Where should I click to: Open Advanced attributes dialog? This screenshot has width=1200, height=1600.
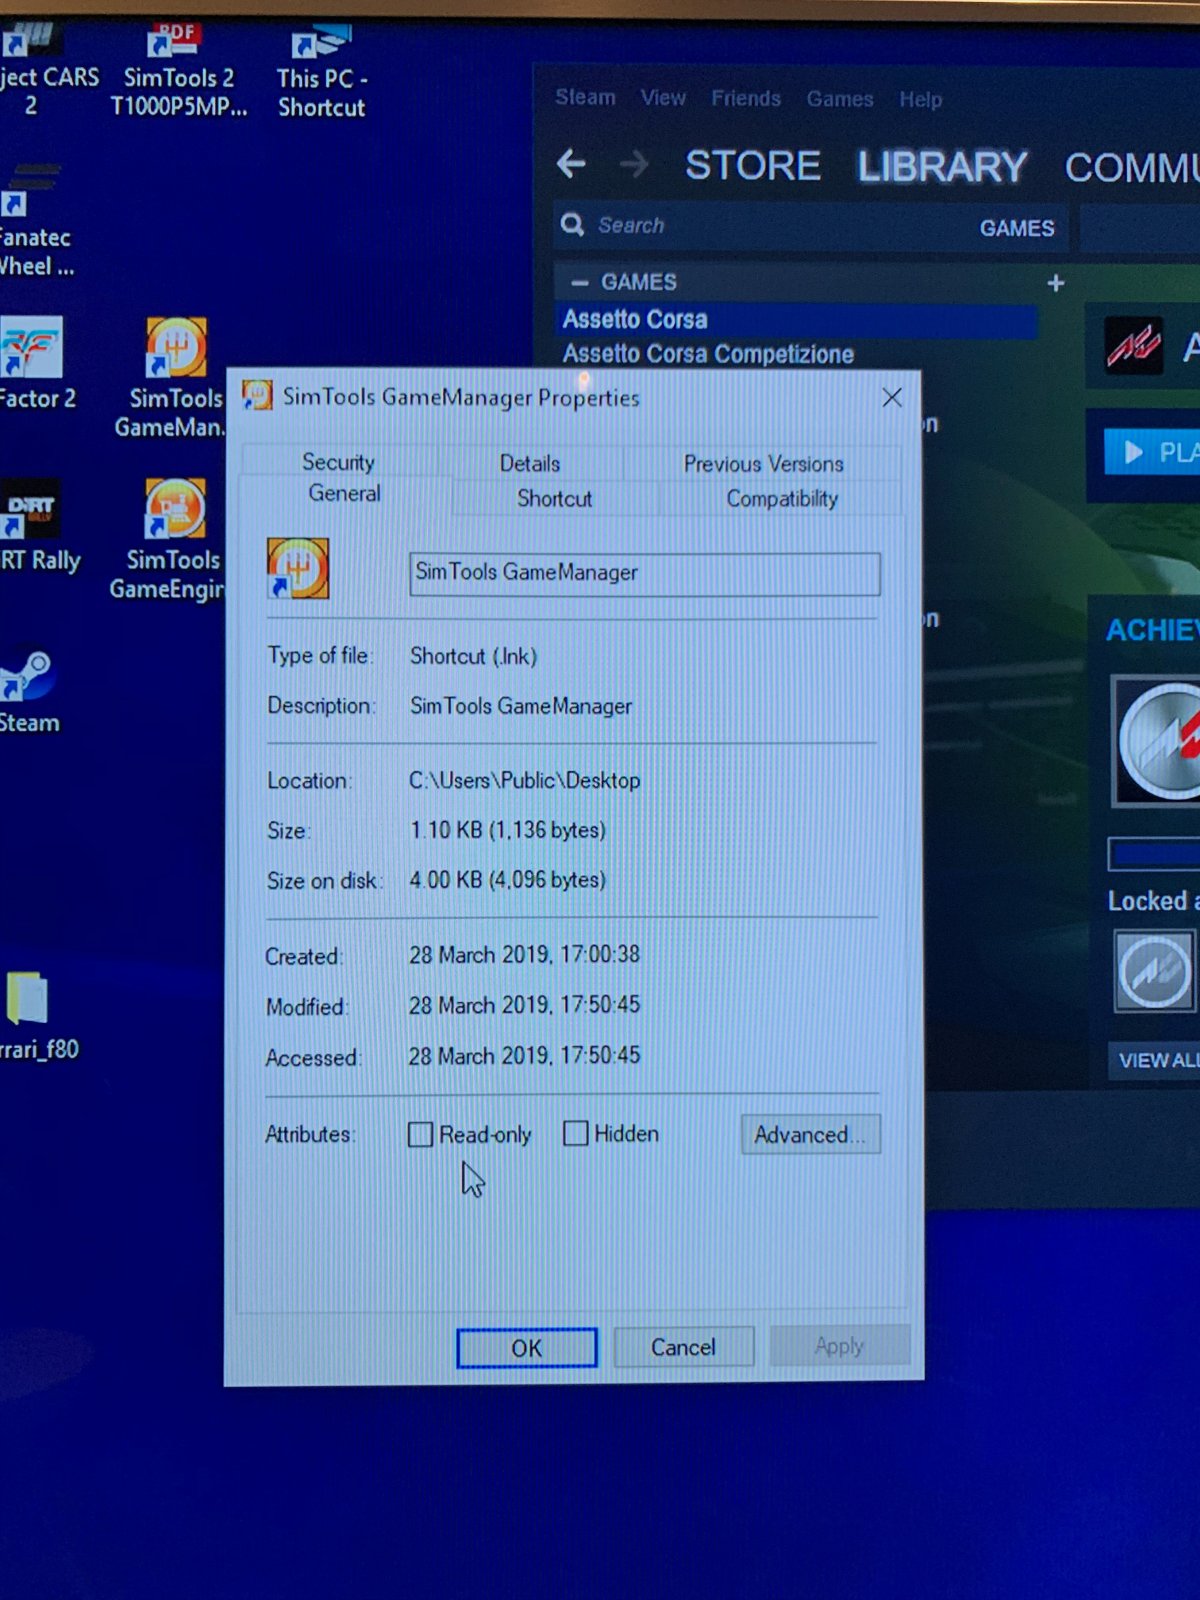point(811,1134)
